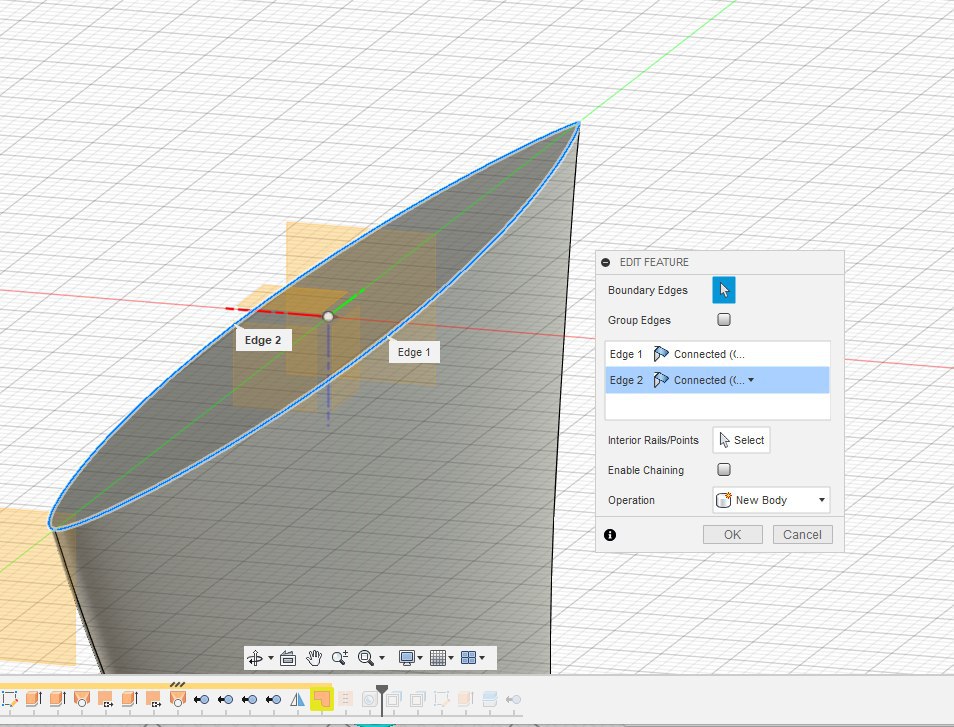Select the Edge 1 row in the list

pyautogui.click(x=717, y=354)
